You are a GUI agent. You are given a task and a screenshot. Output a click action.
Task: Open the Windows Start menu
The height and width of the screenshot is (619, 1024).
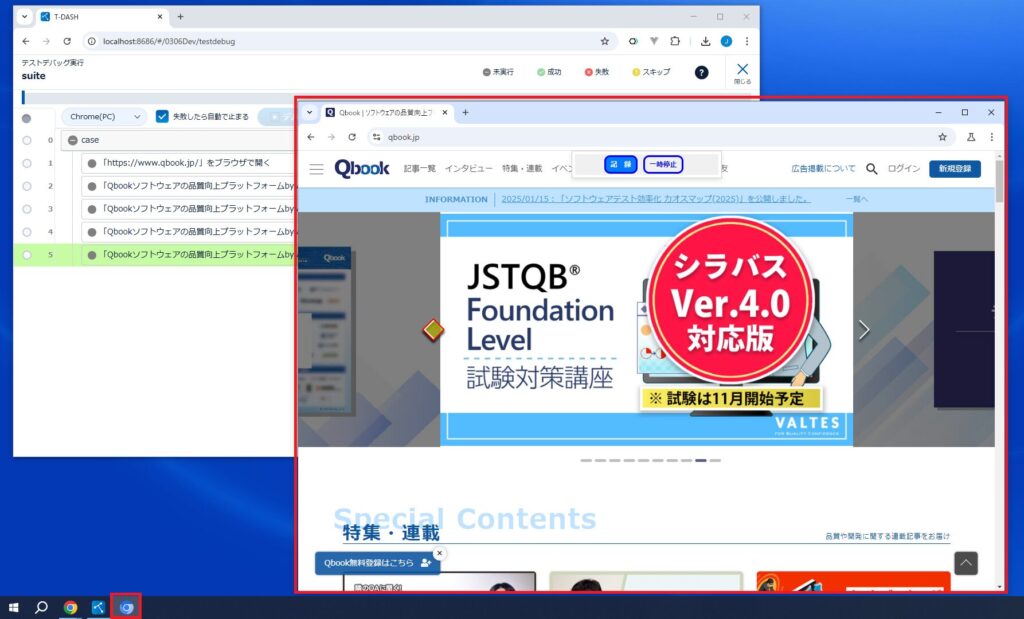tap(13, 608)
